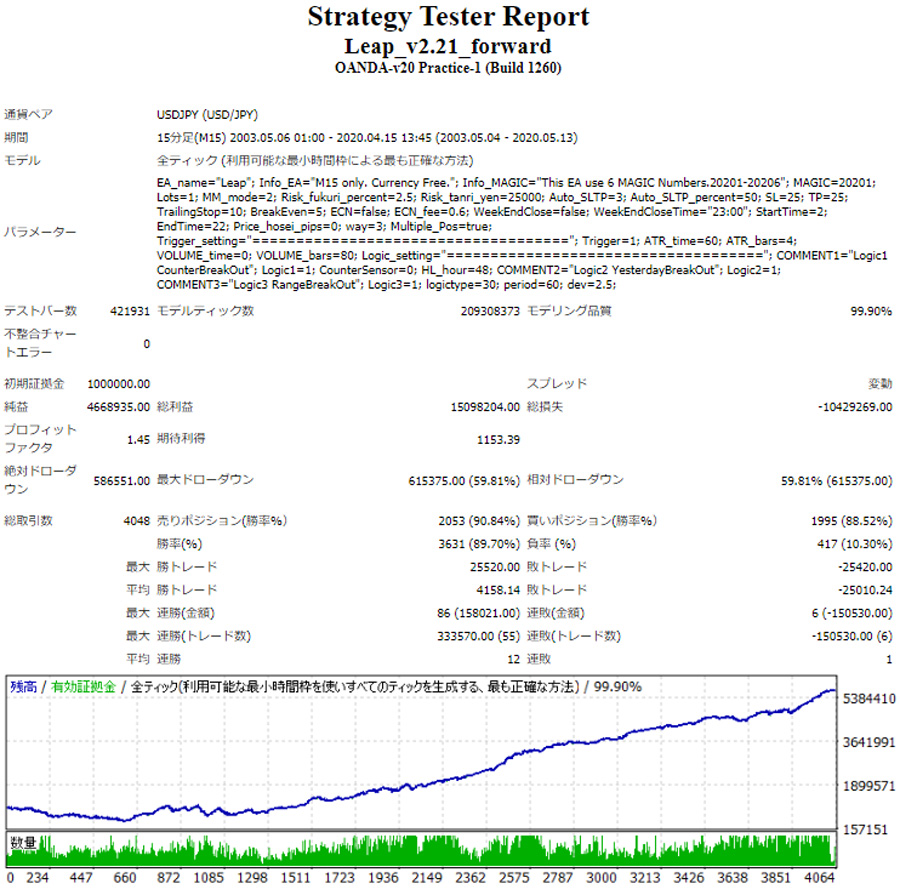Click the モデル label
The width and height of the screenshot is (900, 895).
(x=22, y=160)
